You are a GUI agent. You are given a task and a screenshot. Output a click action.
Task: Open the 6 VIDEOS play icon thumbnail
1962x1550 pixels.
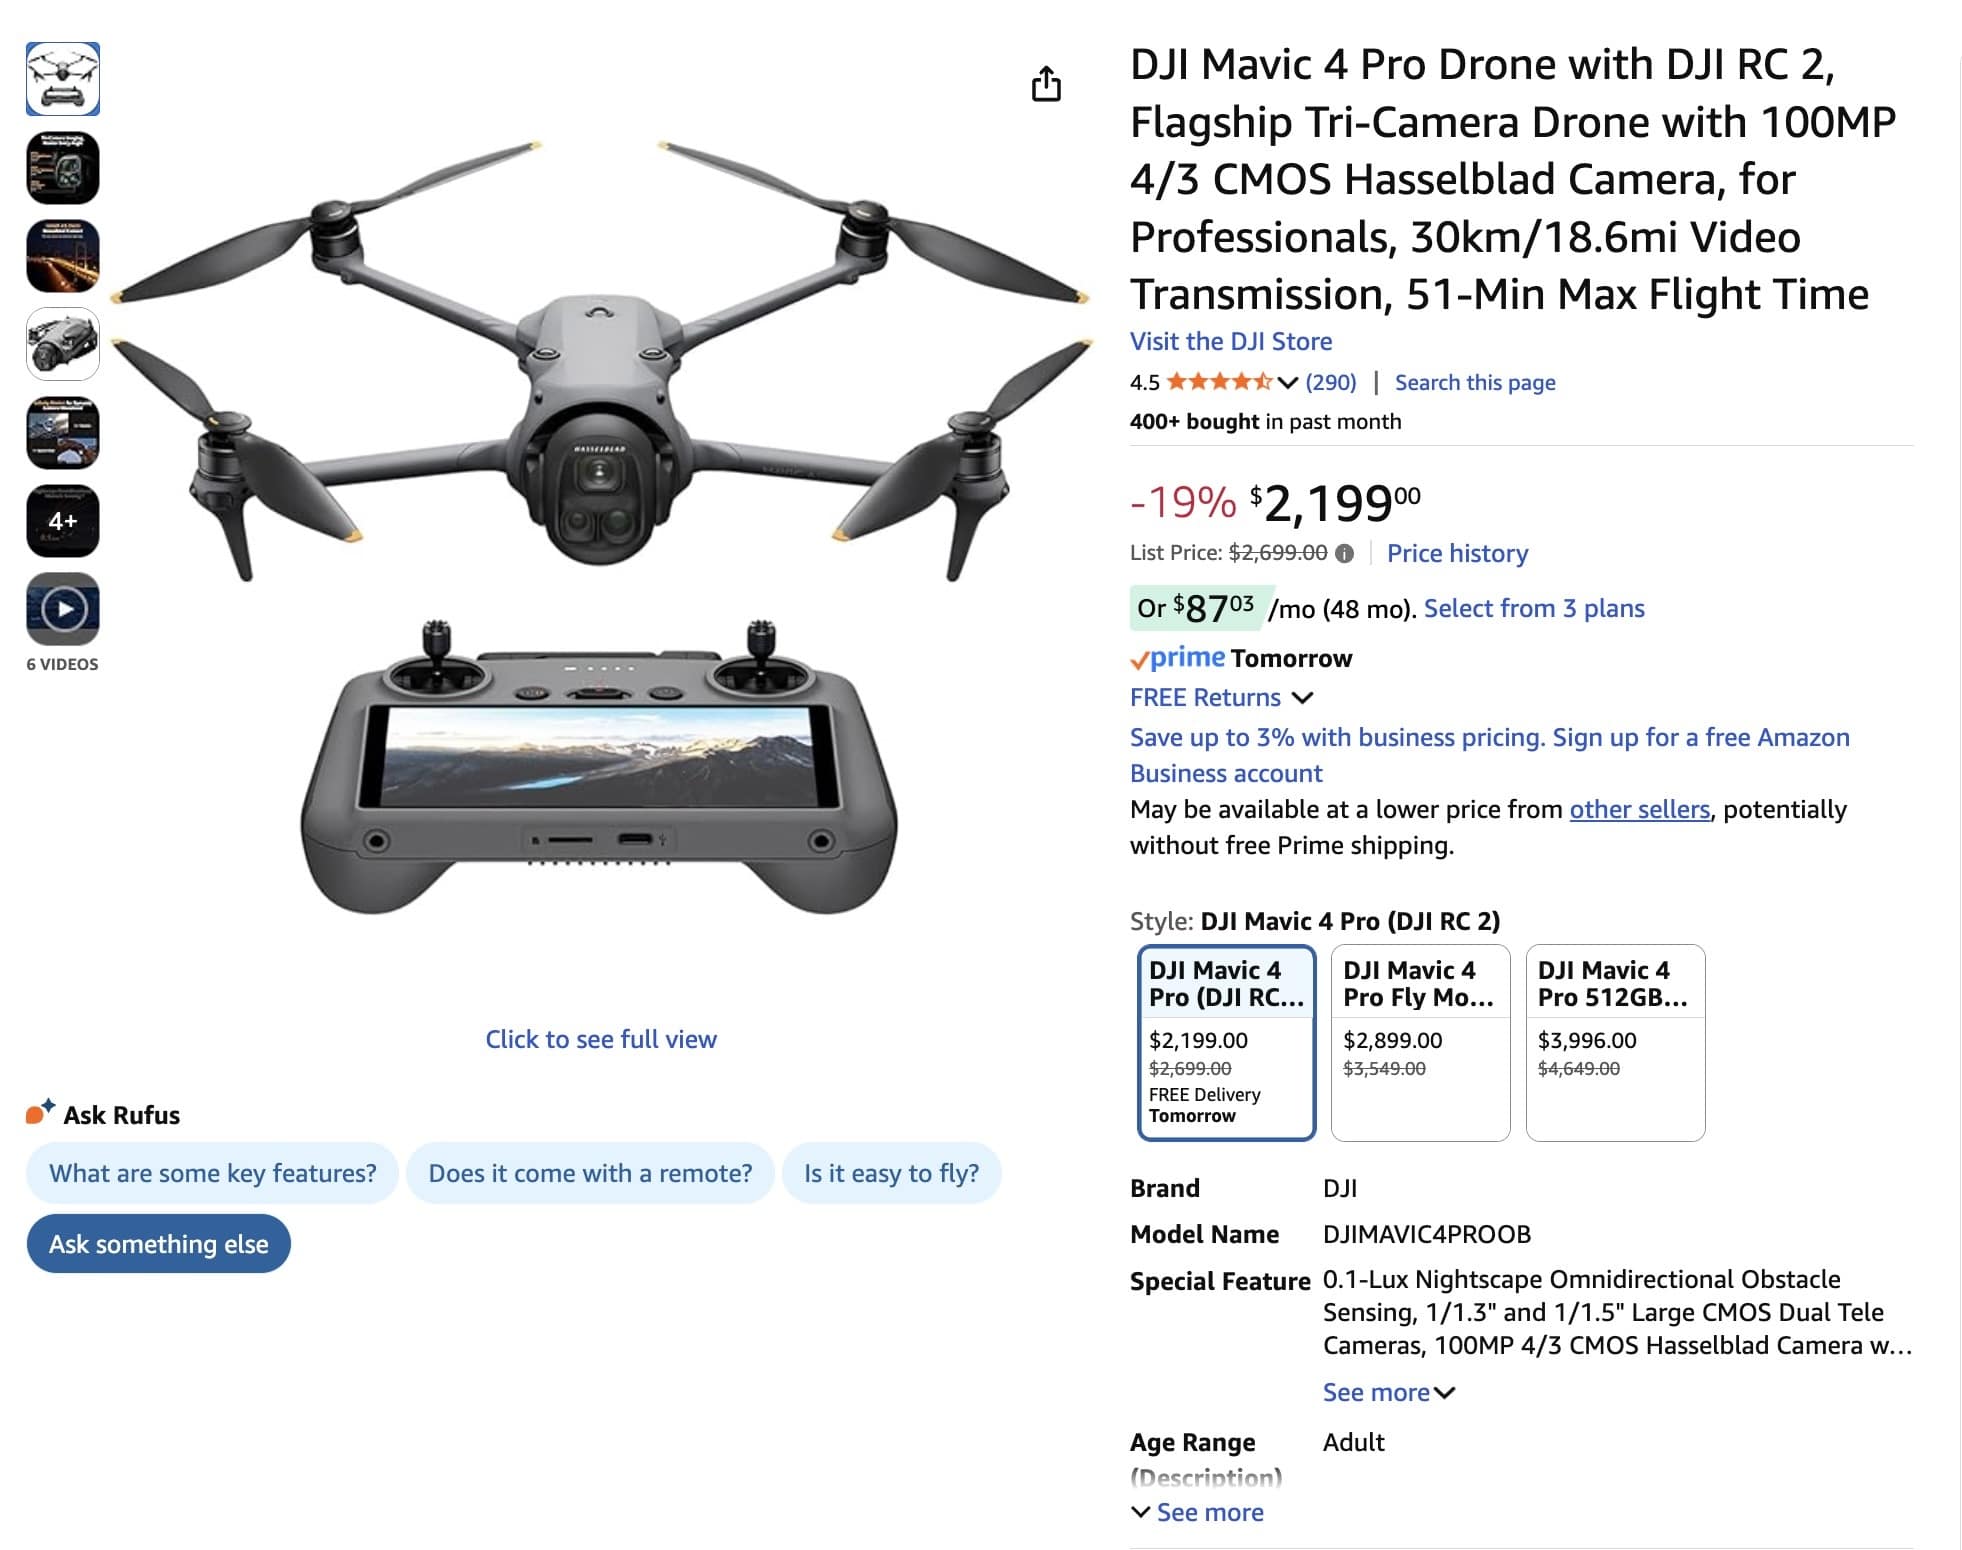(63, 606)
